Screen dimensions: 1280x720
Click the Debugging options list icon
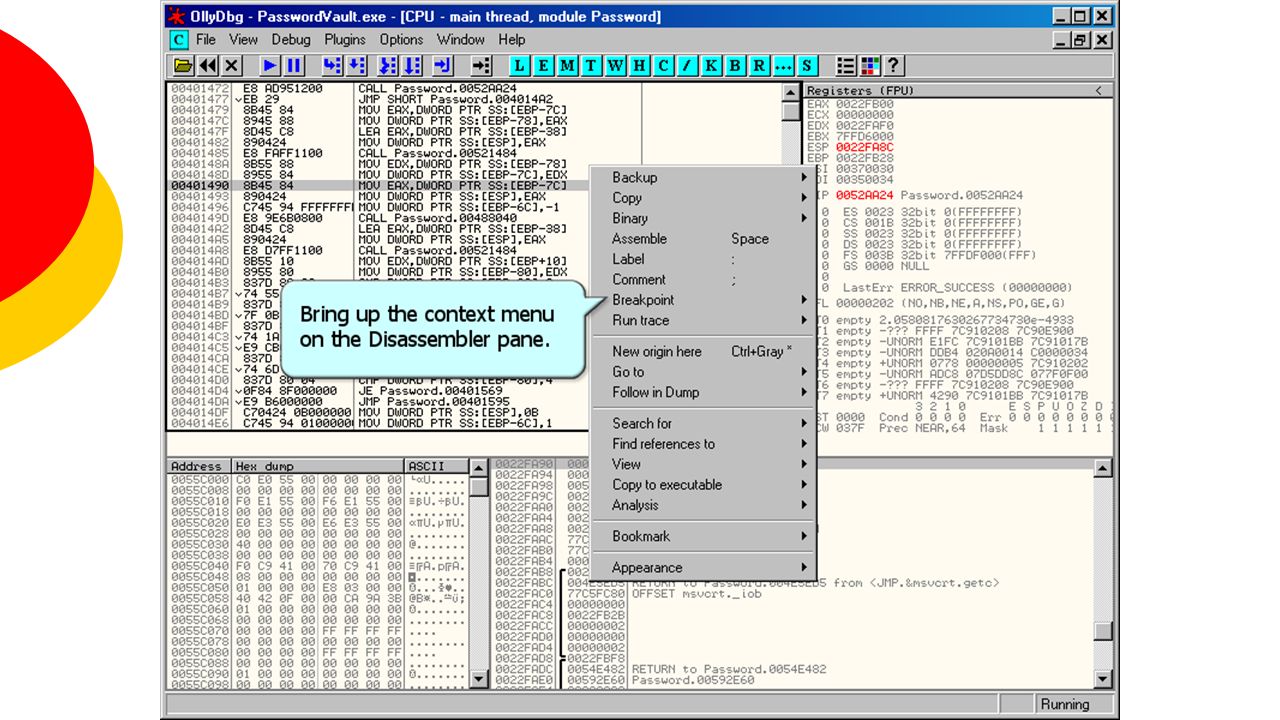click(846, 66)
